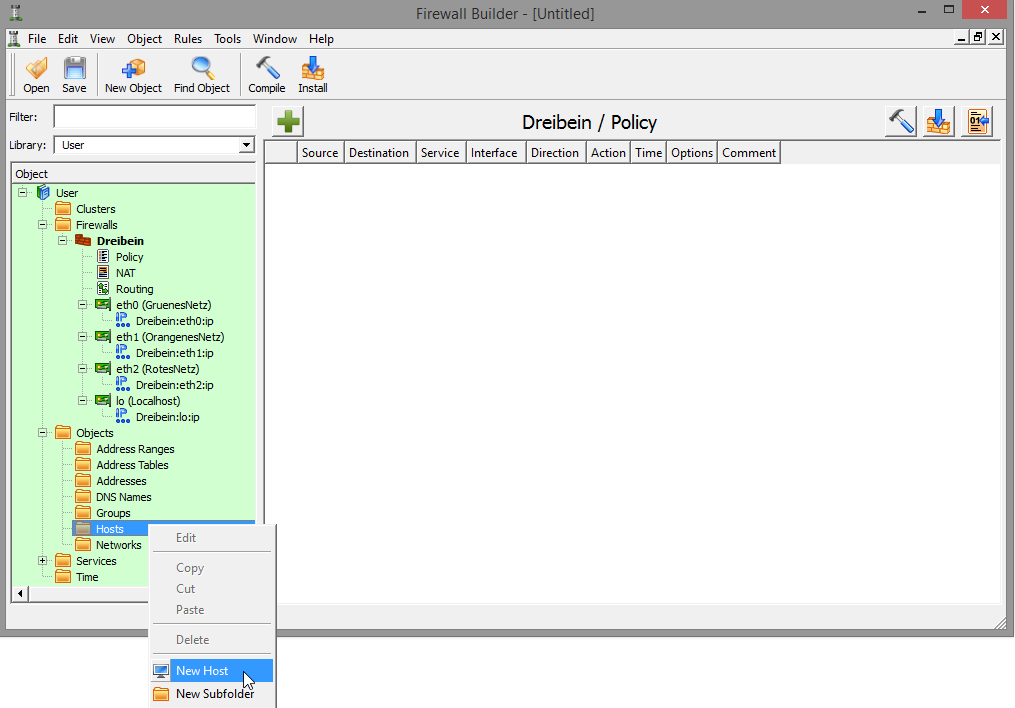Select the NAT ruleset in tree

125,273
